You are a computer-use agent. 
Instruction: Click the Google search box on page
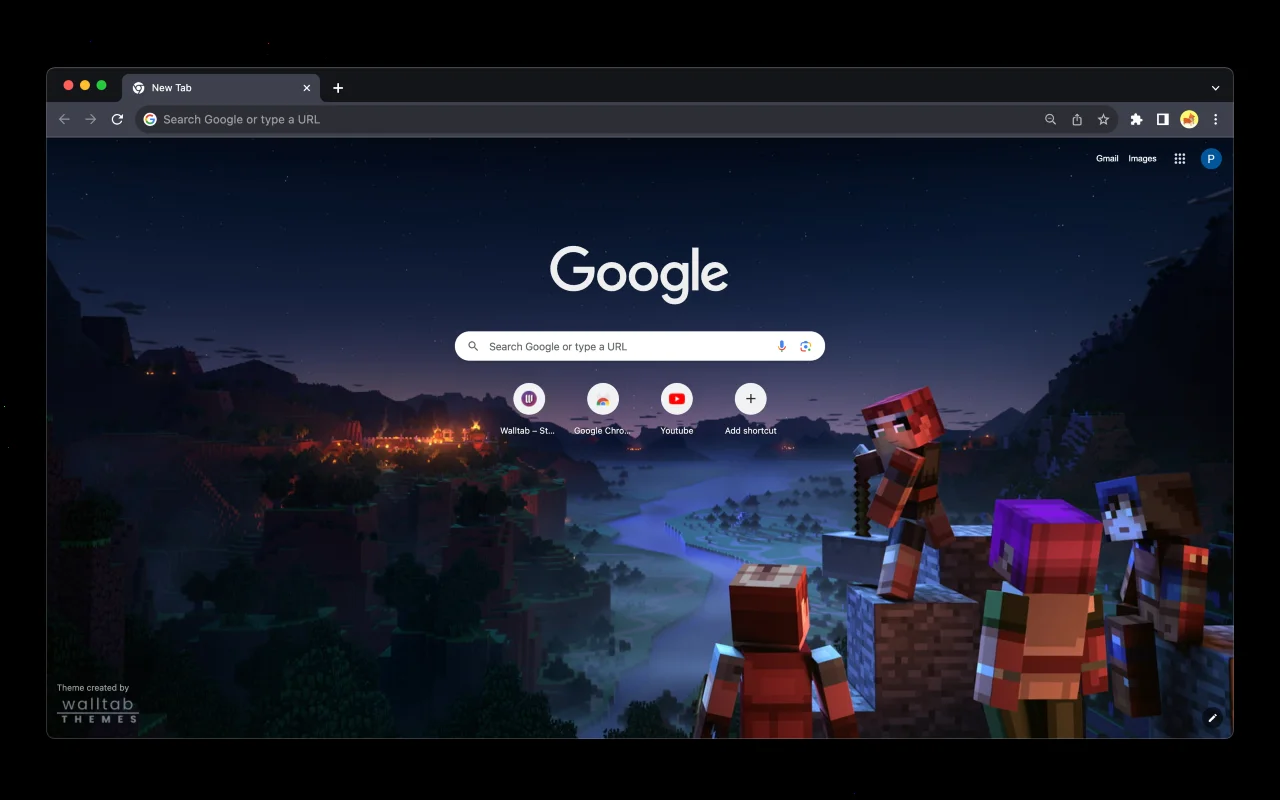point(640,346)
